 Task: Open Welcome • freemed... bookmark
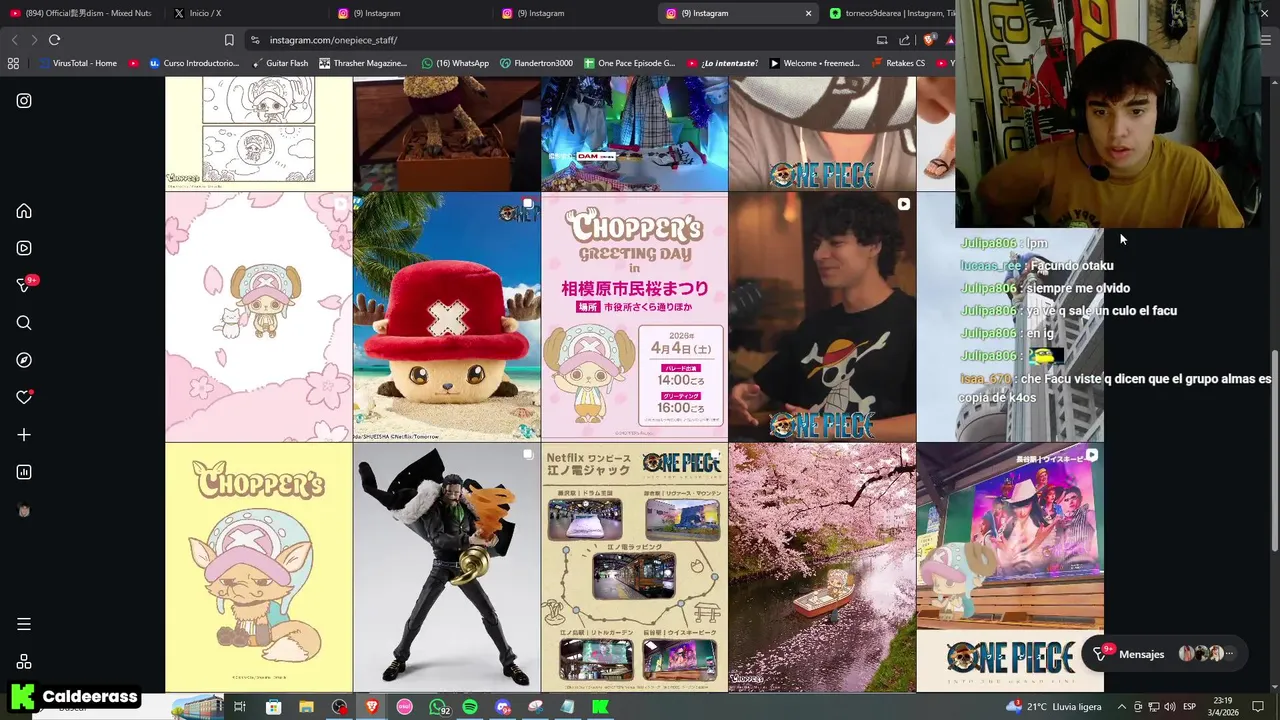[814, 63]
